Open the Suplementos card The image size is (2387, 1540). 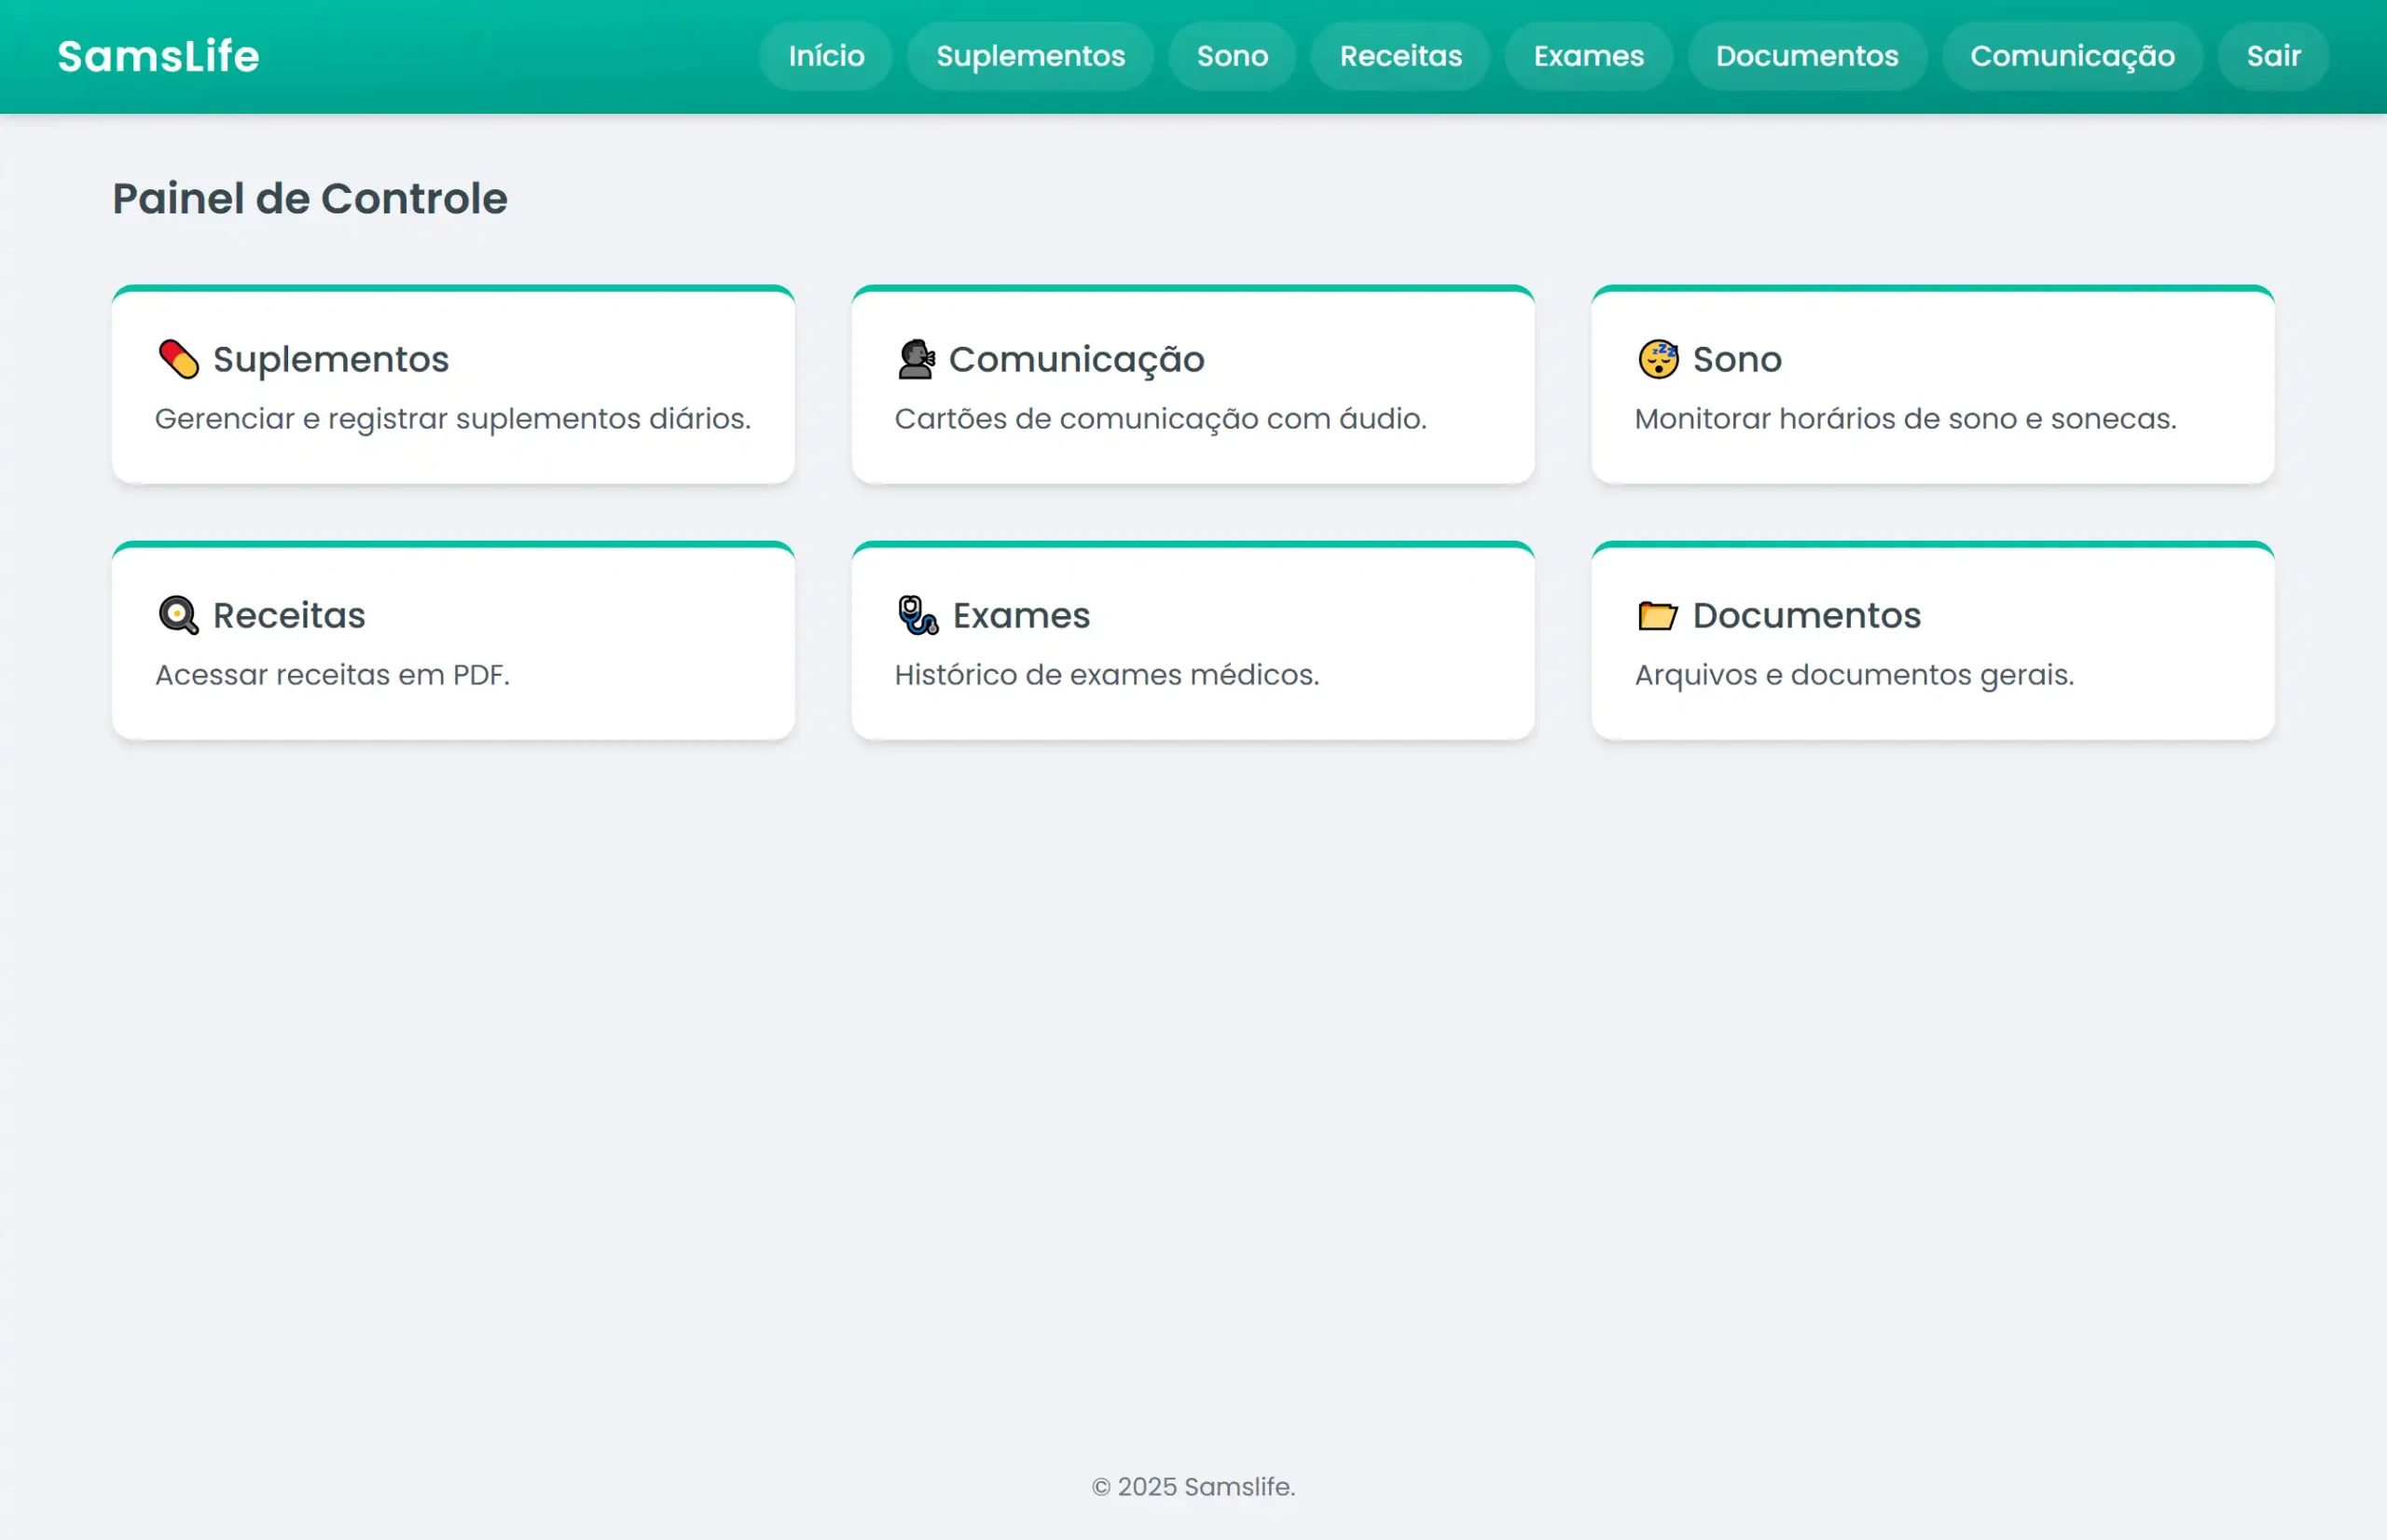pyautogui.click(x=452, y=385)
